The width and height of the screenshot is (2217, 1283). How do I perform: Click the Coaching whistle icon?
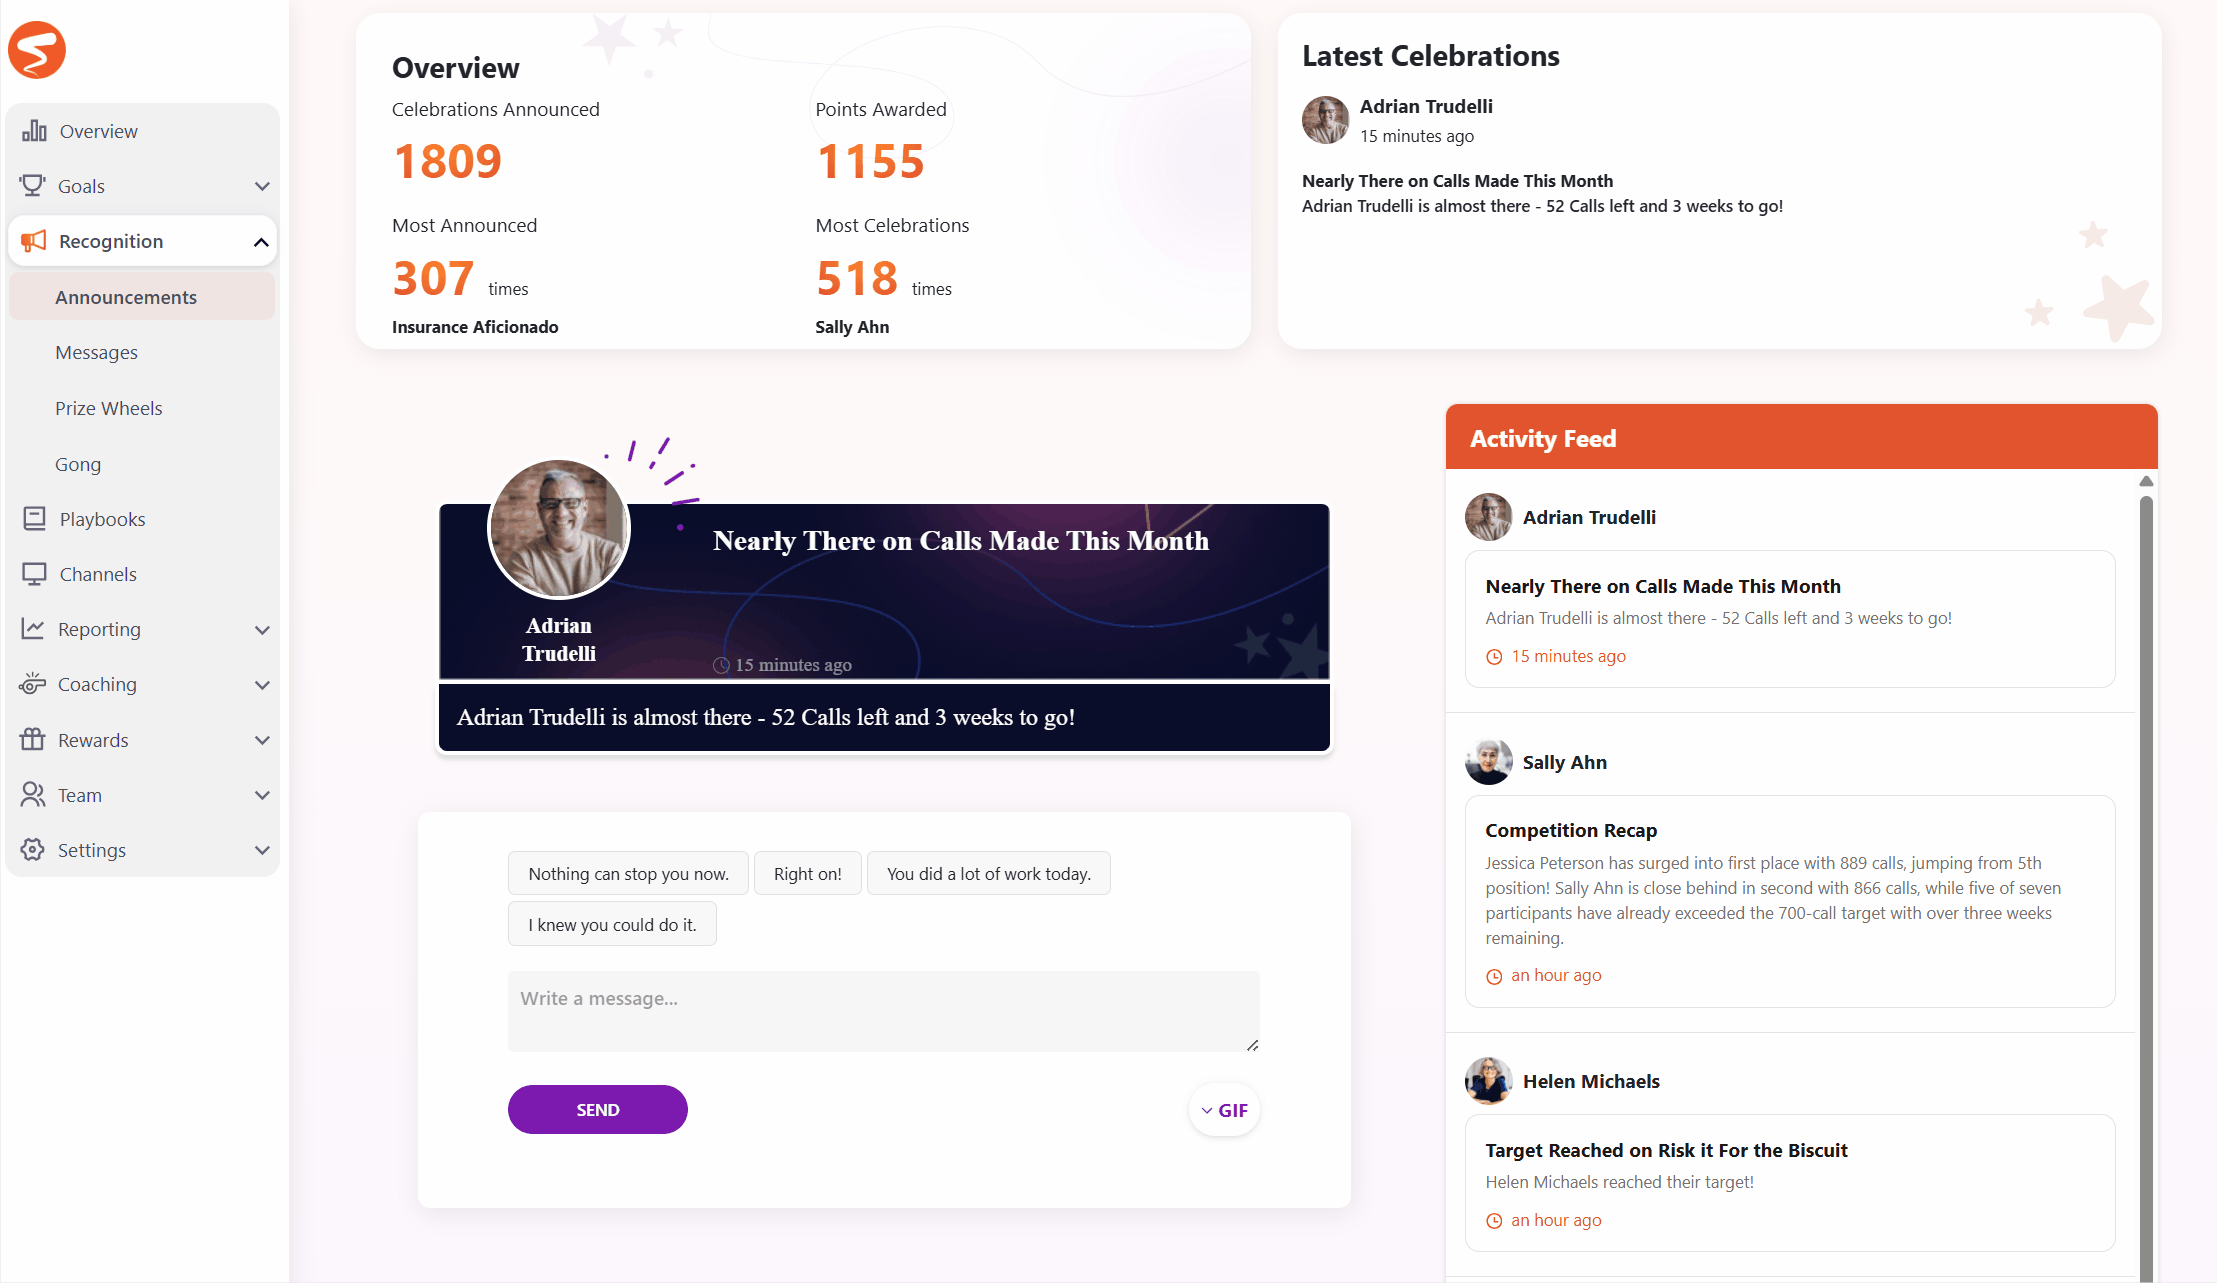32,684
